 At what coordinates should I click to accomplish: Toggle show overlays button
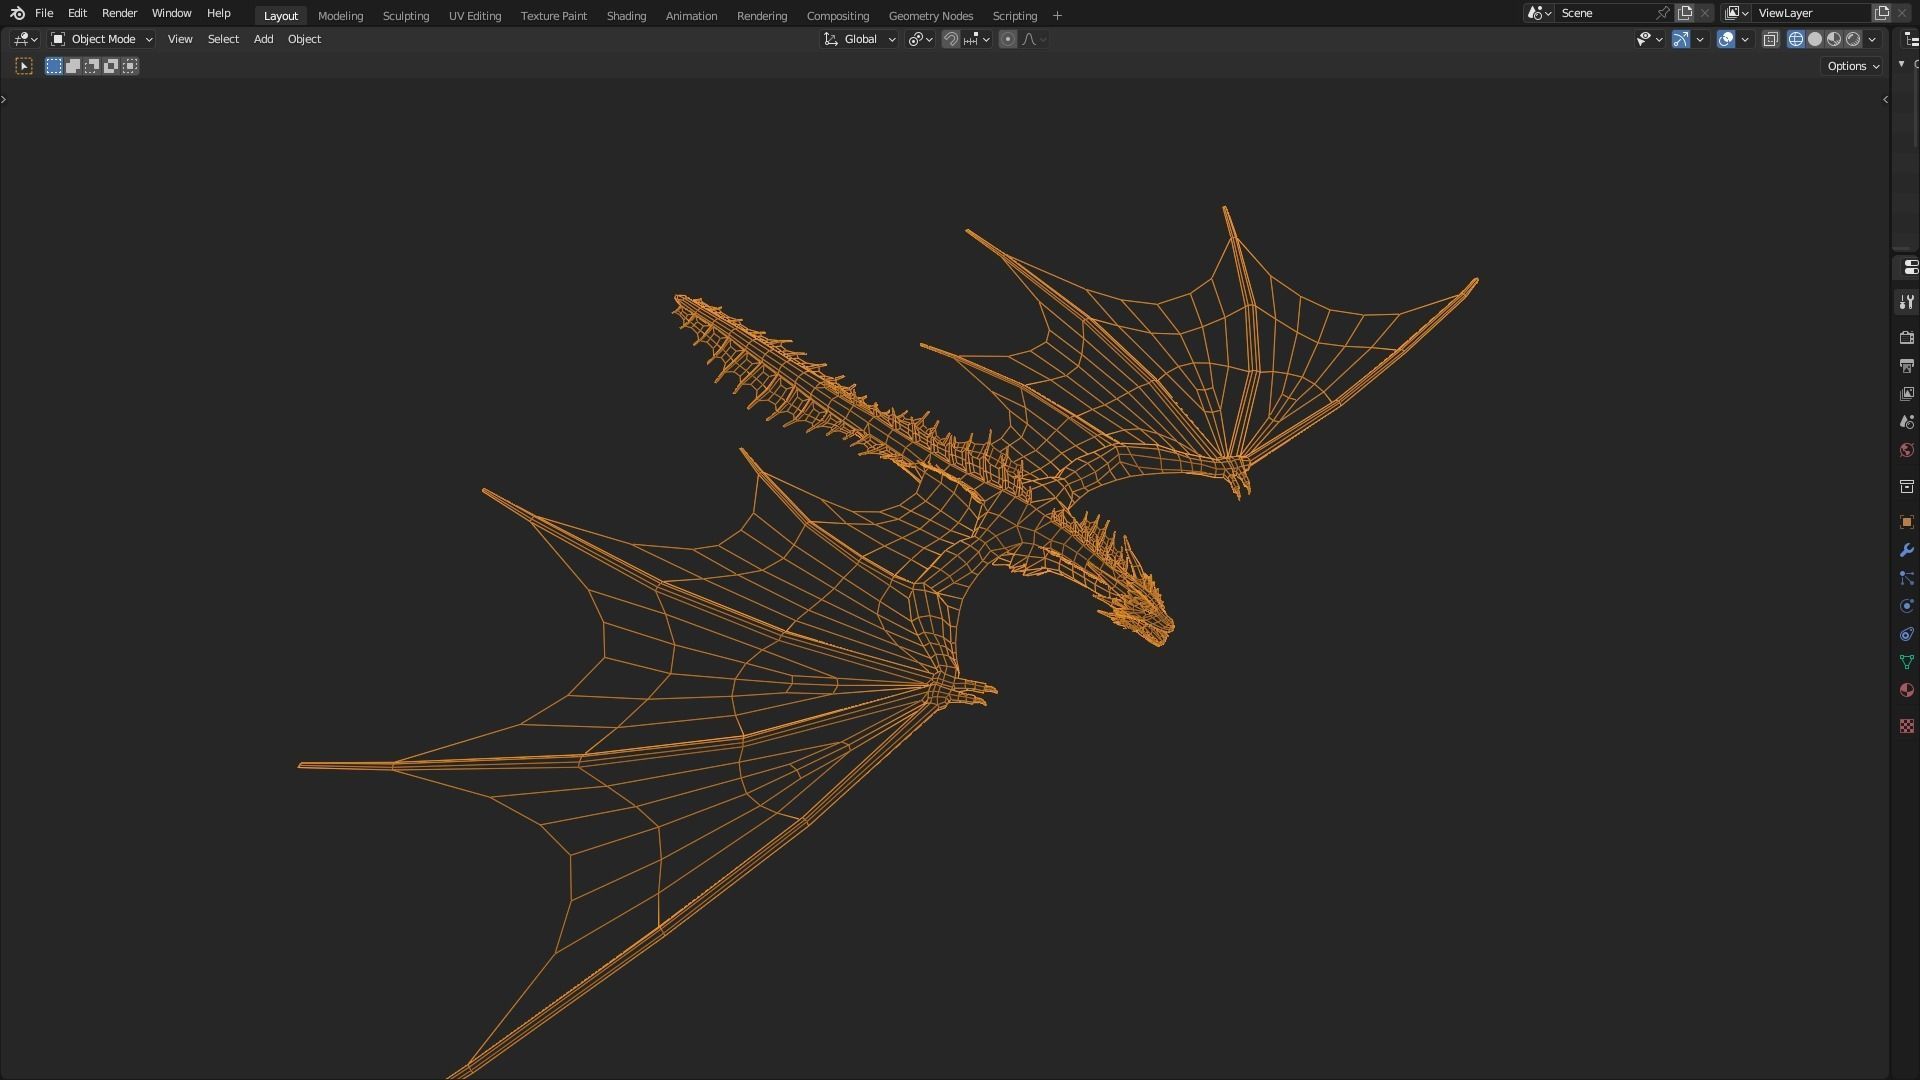1726,39
